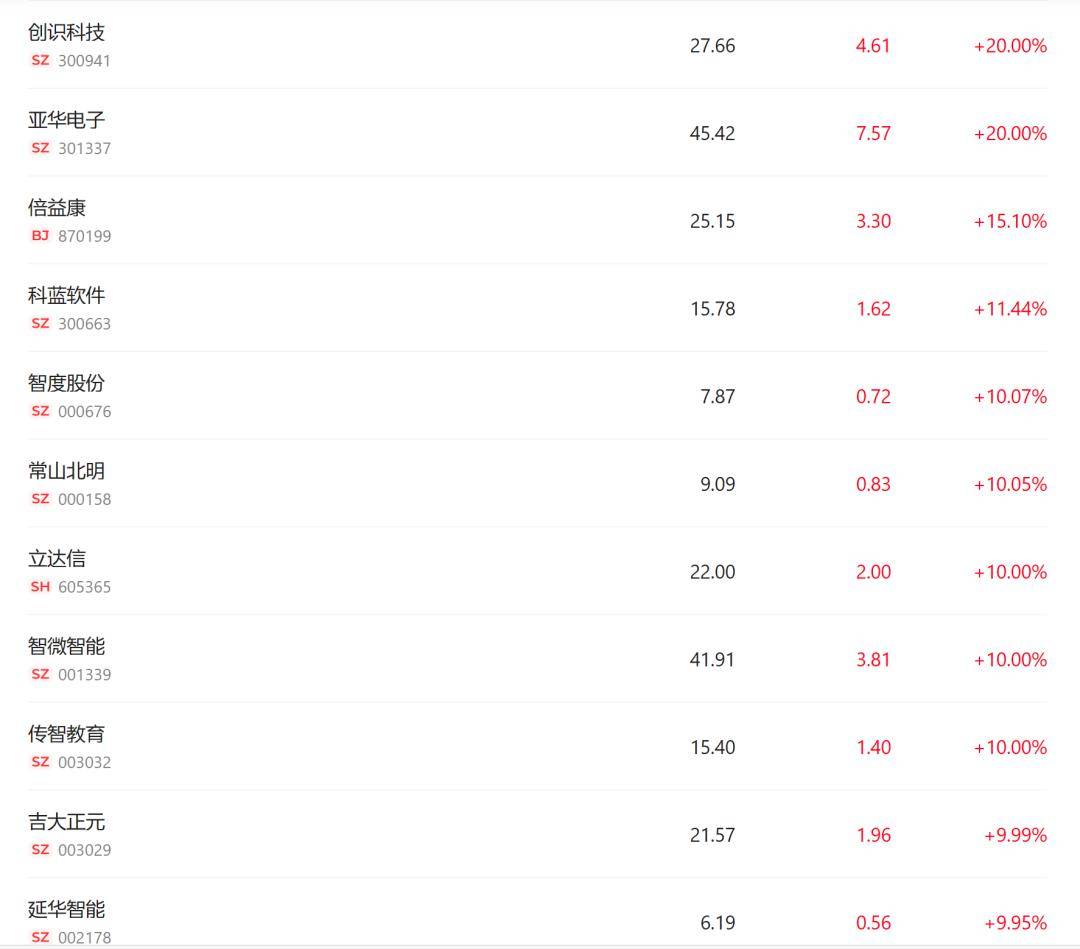The image size is (1080, 949).
Task: Select the 倍益康 stock entry
Action: coord(537,220)
